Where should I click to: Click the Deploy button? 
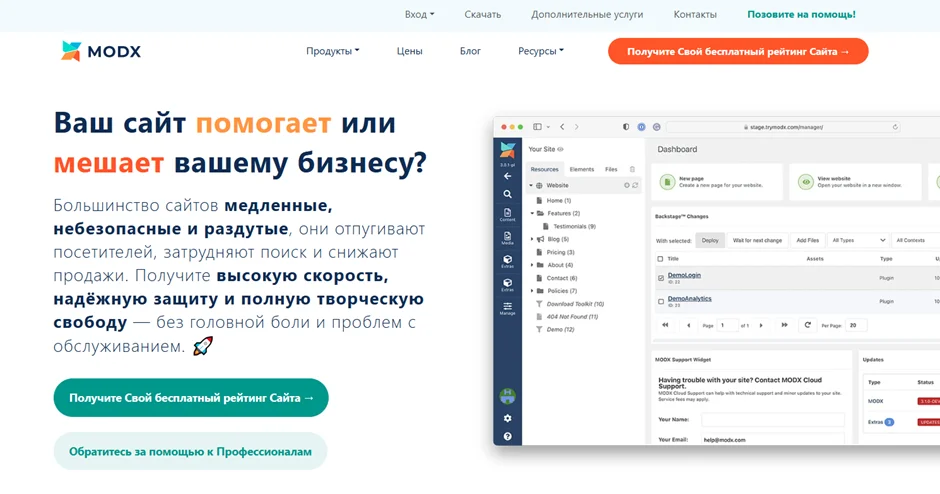pos(710,240)
